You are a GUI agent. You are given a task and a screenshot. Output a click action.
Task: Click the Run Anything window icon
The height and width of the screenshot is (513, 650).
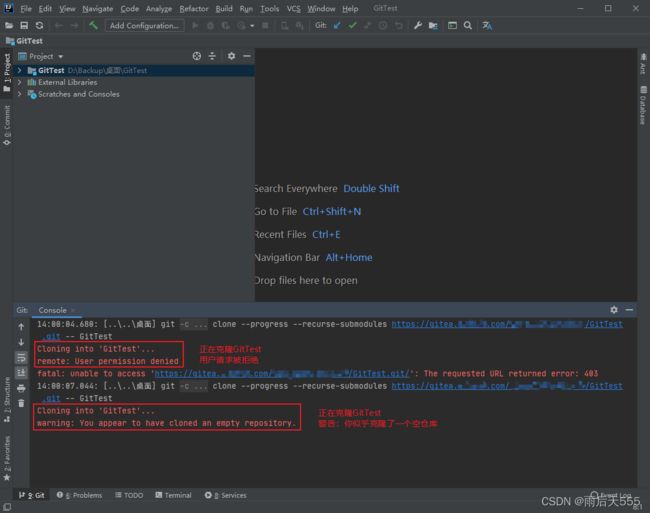coord(452,26)
